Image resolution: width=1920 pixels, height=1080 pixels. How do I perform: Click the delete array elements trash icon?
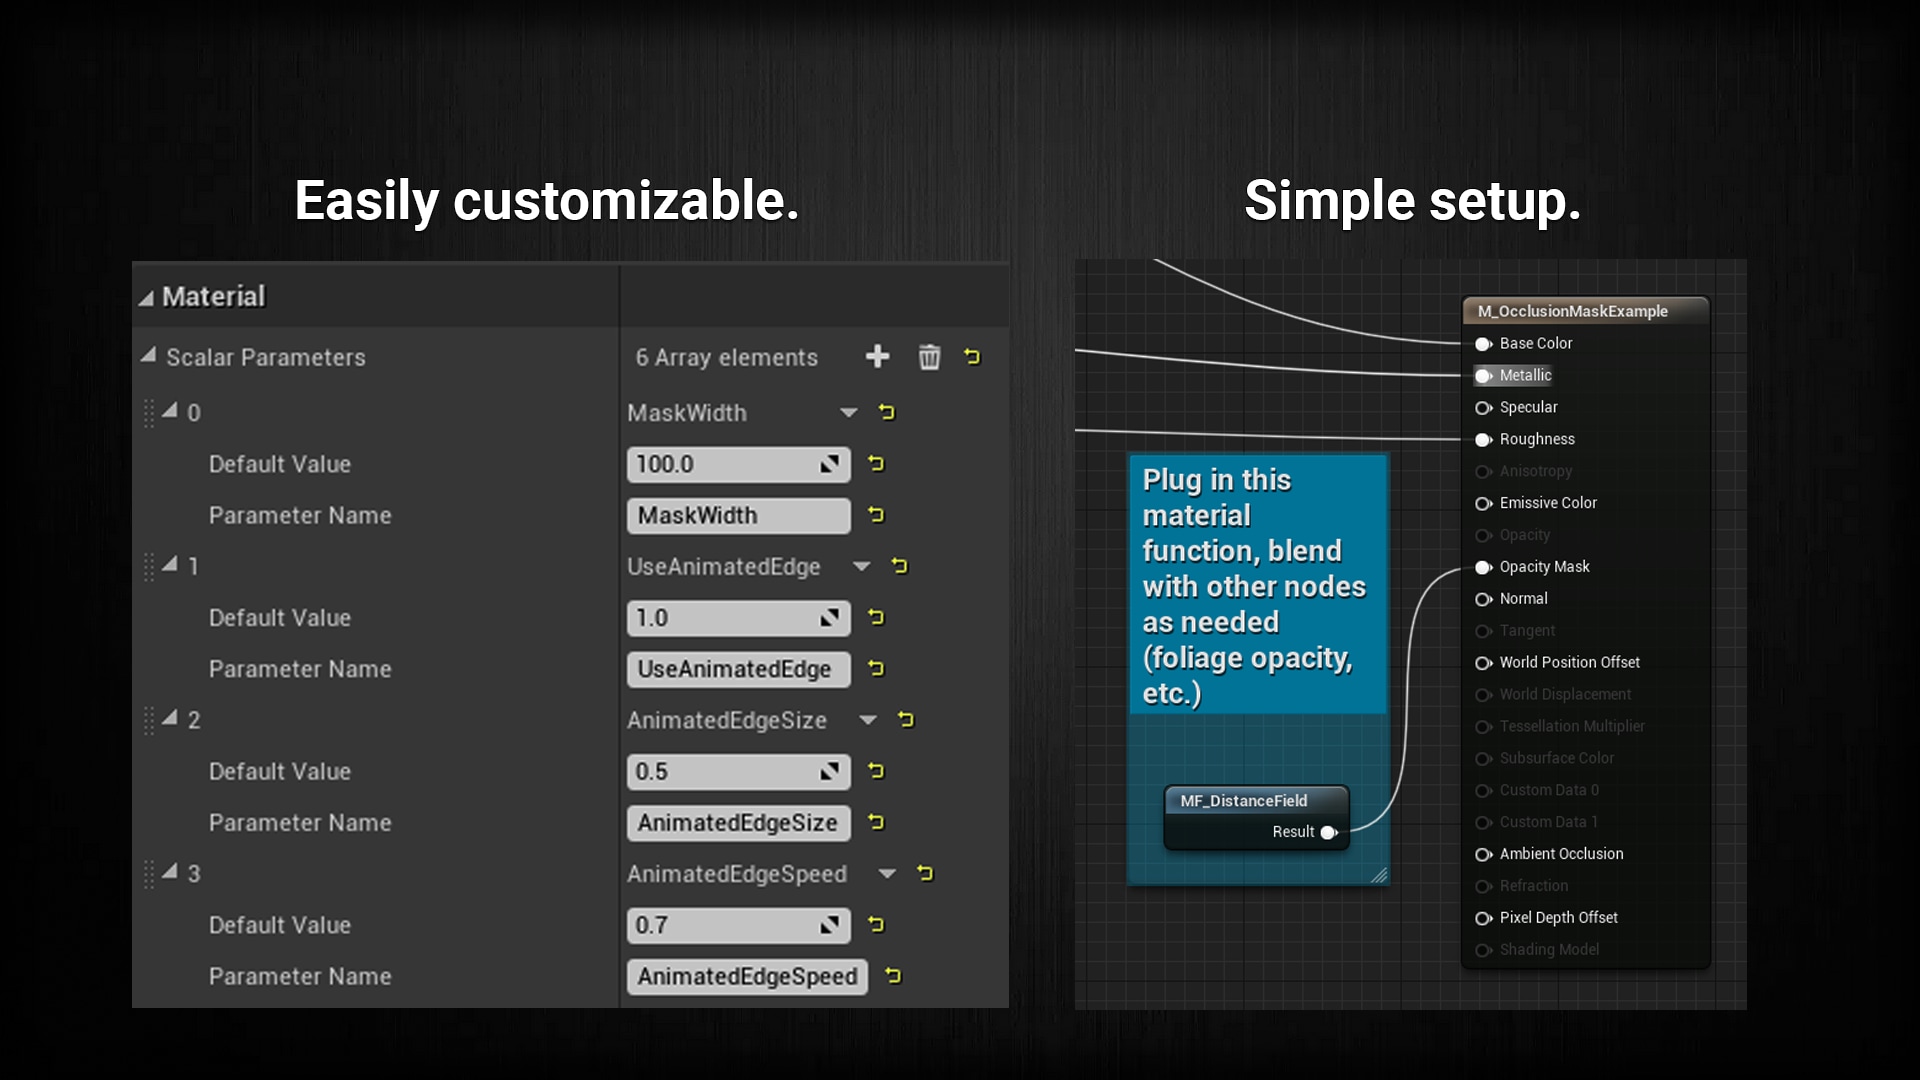click(929, 357)
